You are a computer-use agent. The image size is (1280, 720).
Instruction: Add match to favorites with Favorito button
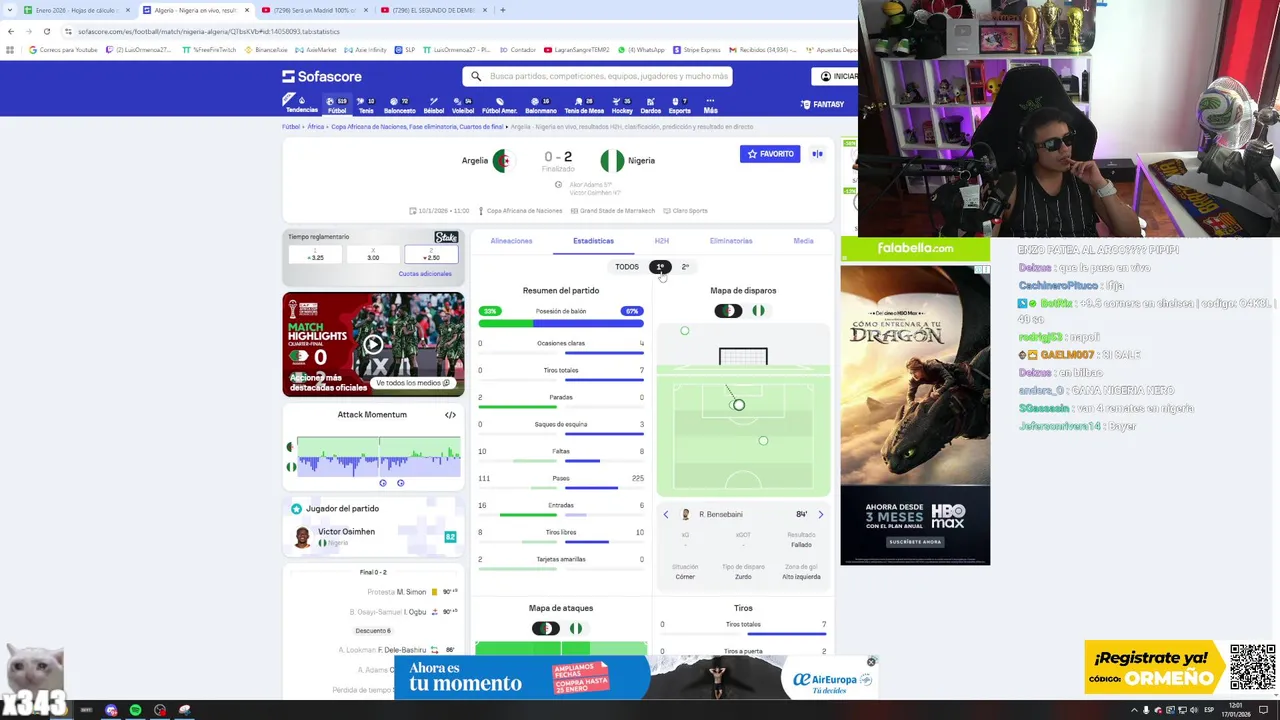[x=770, y=154]
